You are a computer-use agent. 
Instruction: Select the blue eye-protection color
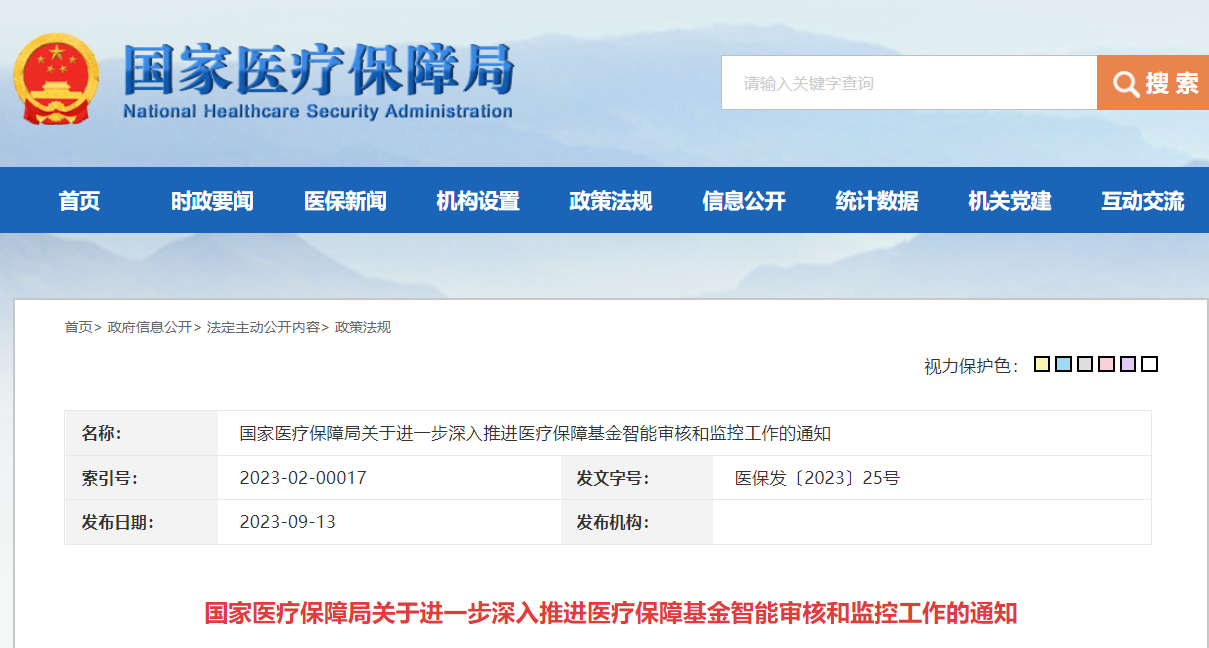(x=1063, y=364)
